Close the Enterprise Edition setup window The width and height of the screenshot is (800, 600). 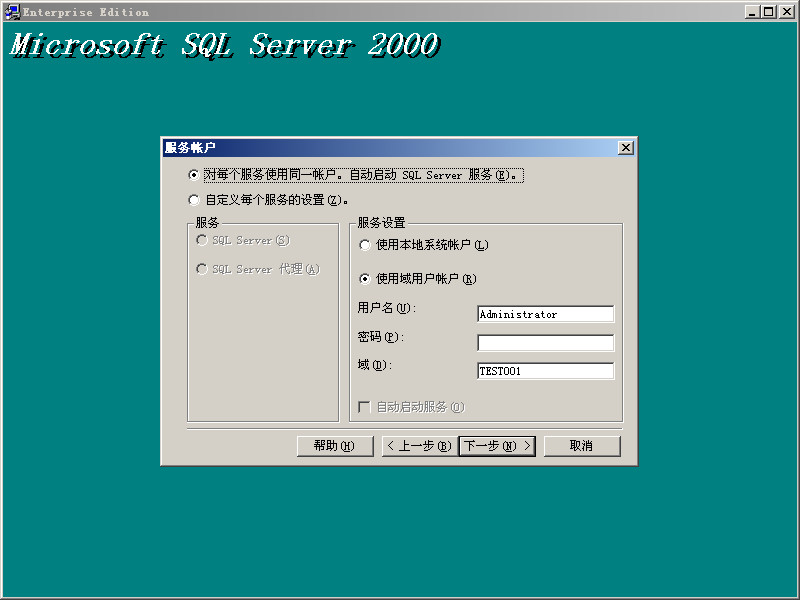tap(787, 12)
